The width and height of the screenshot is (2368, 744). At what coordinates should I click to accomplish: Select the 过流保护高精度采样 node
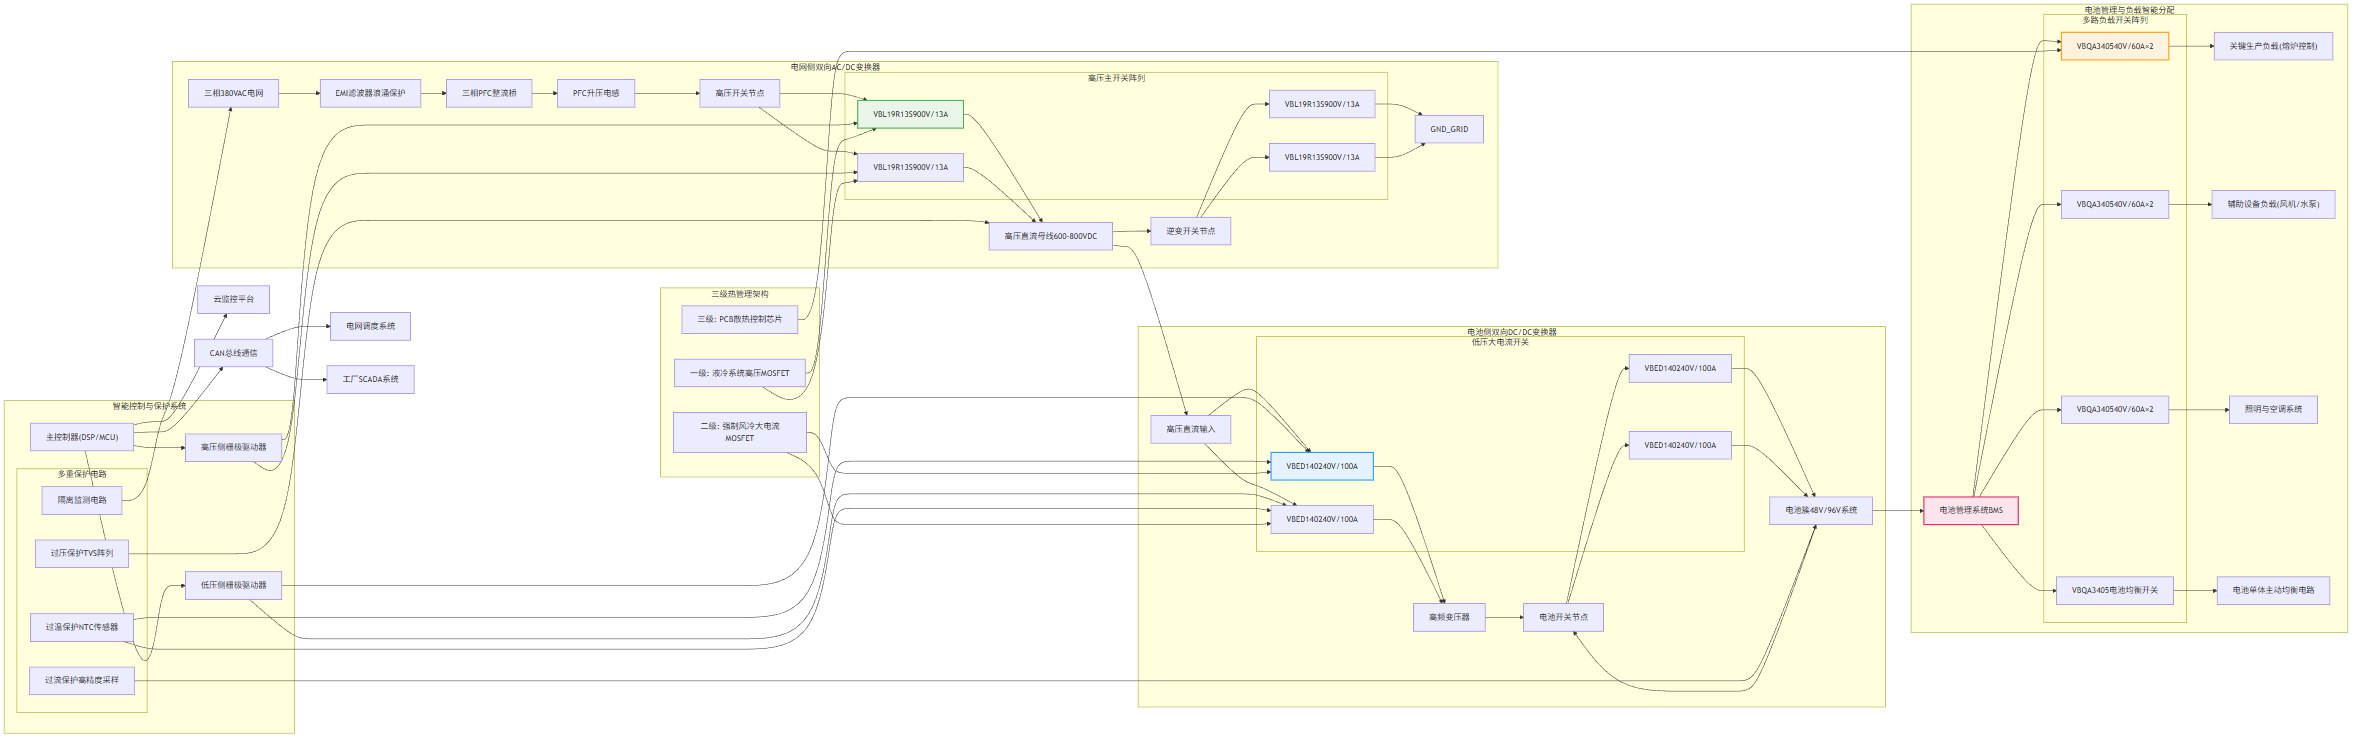[x=82, y=680]
